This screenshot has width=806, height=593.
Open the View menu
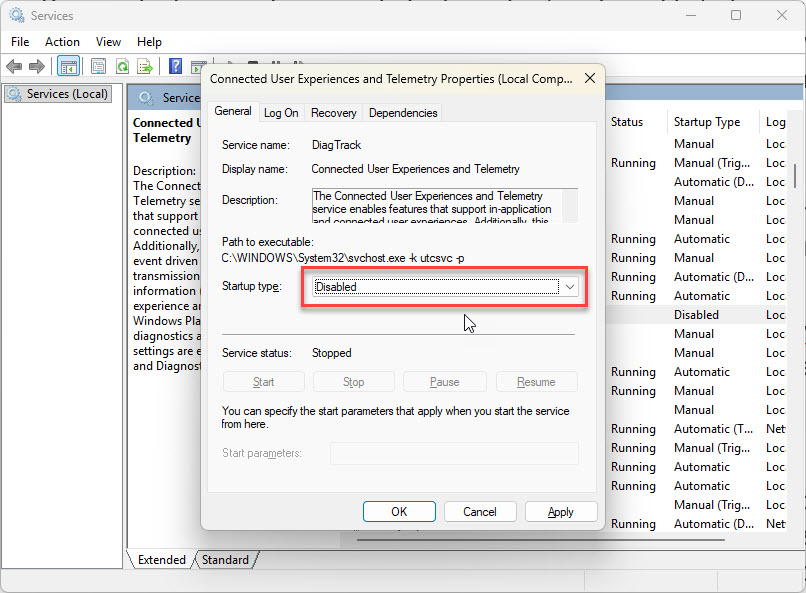pyautogui.click(x=108, y=42)
